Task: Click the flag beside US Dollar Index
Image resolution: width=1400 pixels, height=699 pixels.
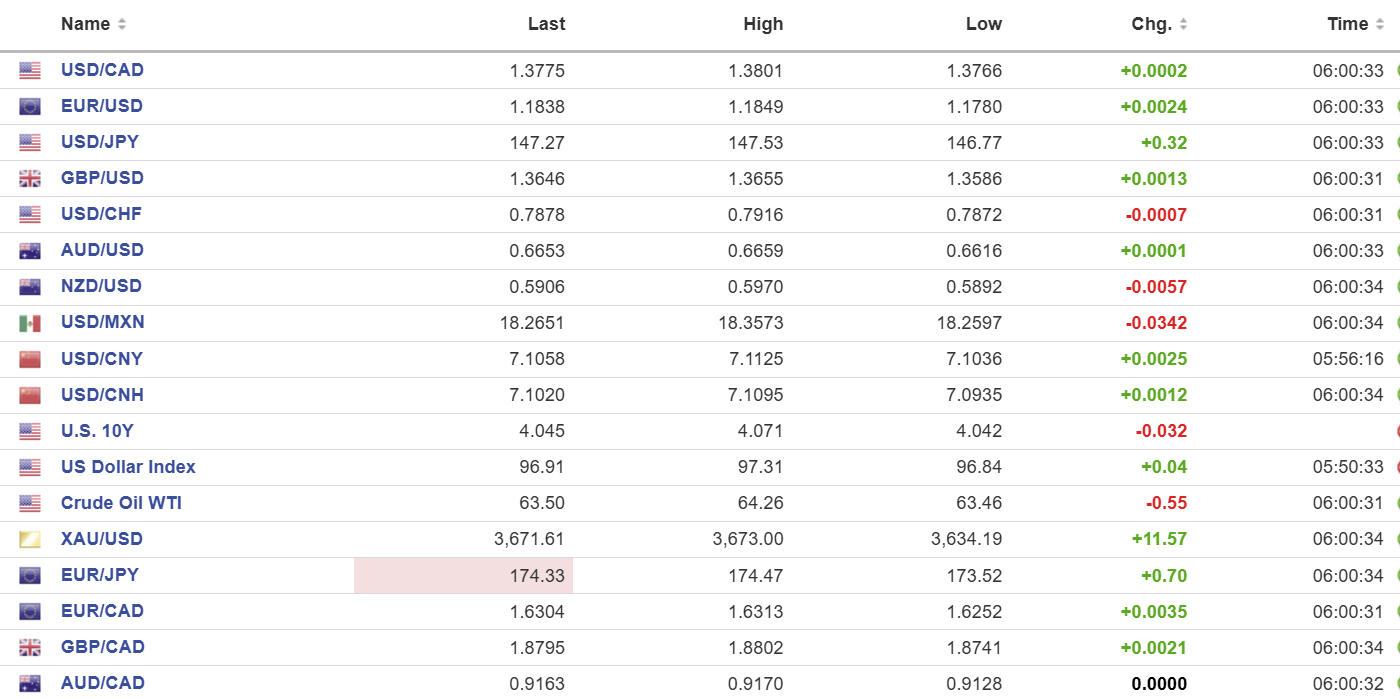Action: (x=30, y=467)
